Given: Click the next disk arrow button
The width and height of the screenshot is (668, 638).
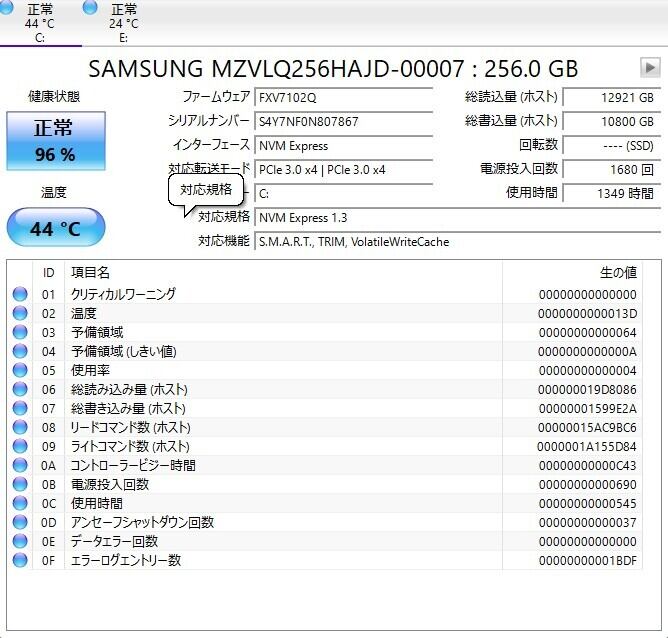Looking at the screenshot, I should 650,67.
